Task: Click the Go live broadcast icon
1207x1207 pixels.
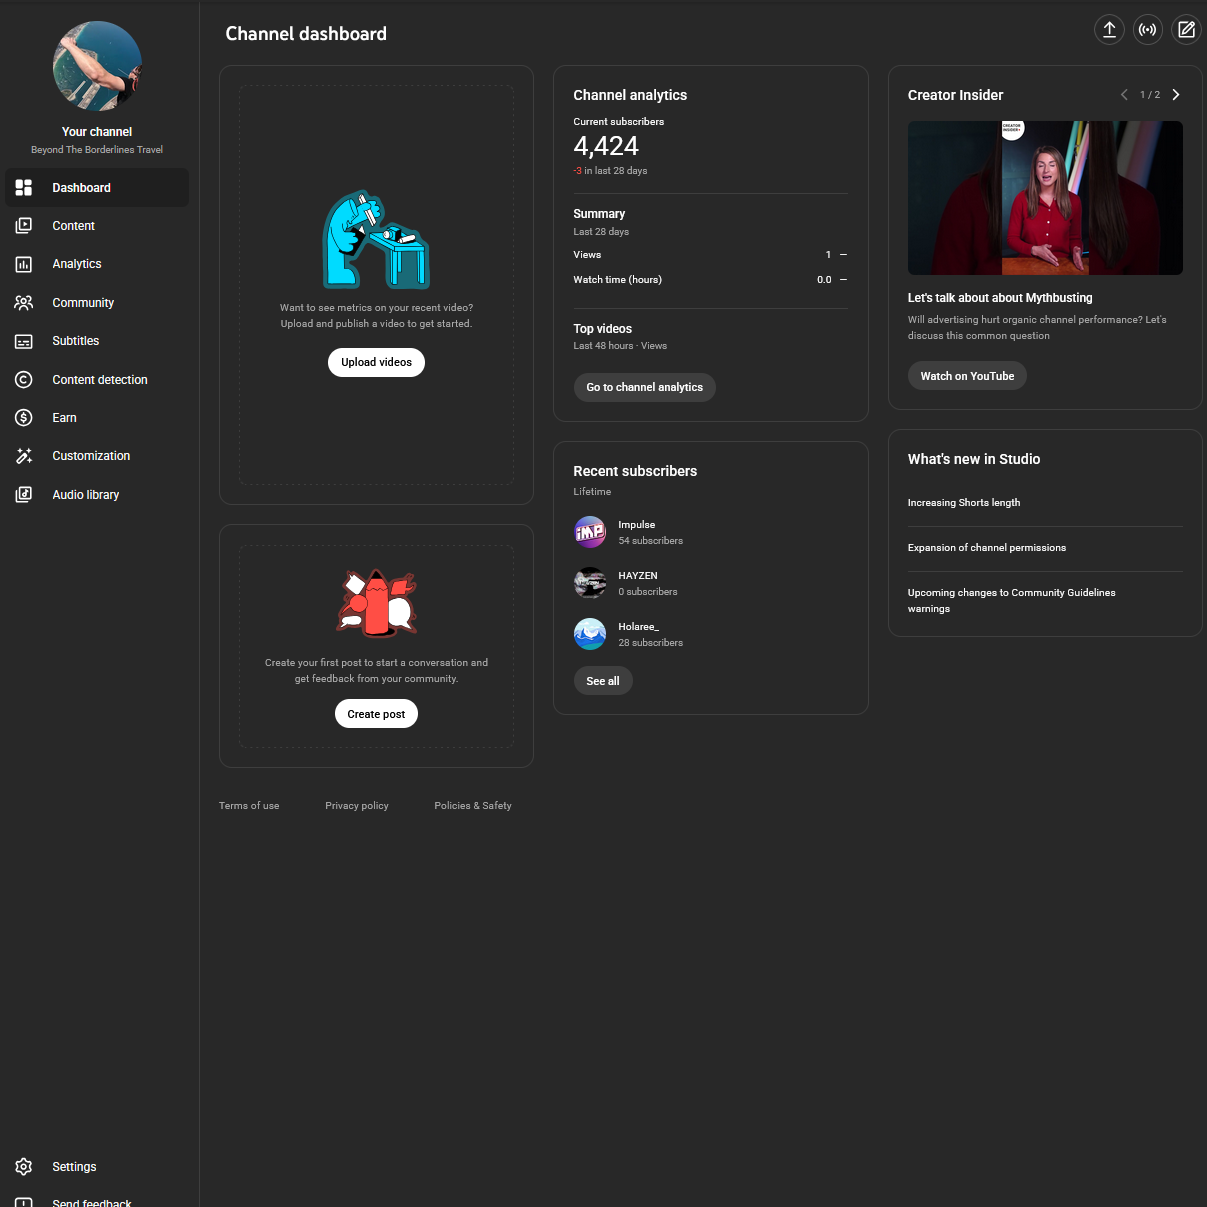Action: [1147, 30]
